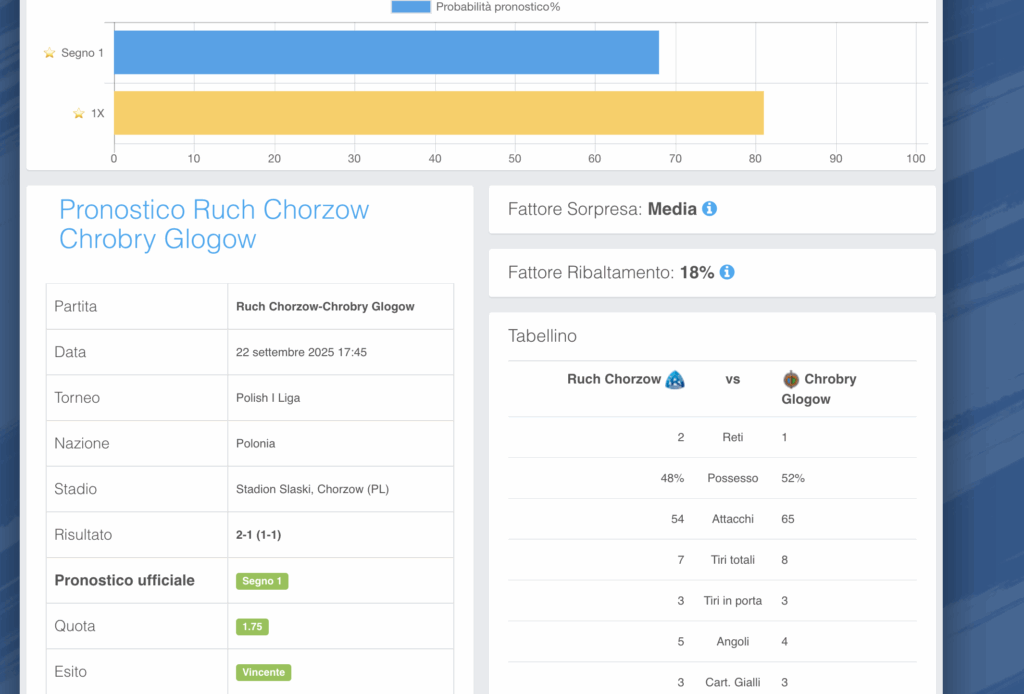Select the date 22 settembre 2025 17:45
This screenshot has height=694, width=1024.
click(301, 352)
